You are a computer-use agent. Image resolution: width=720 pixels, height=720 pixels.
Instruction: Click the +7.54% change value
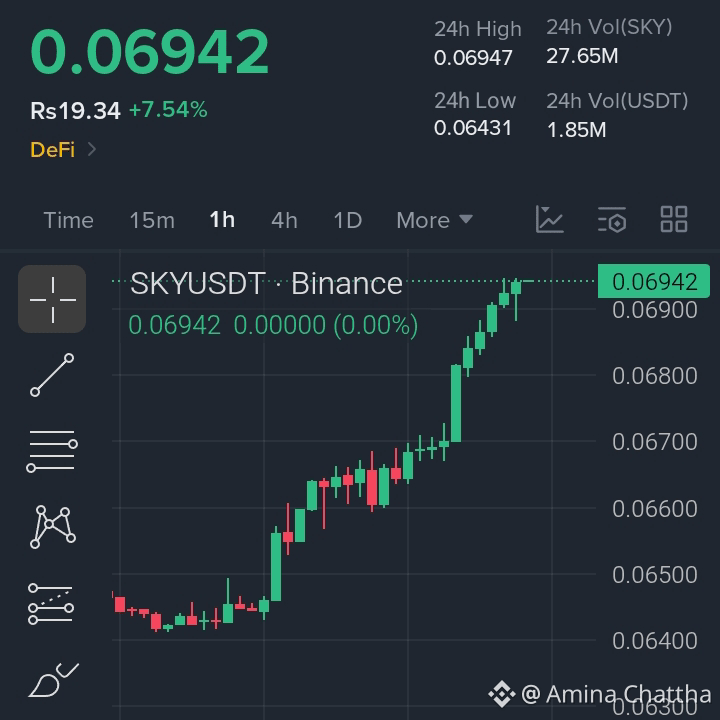click(x=168, y=110)
